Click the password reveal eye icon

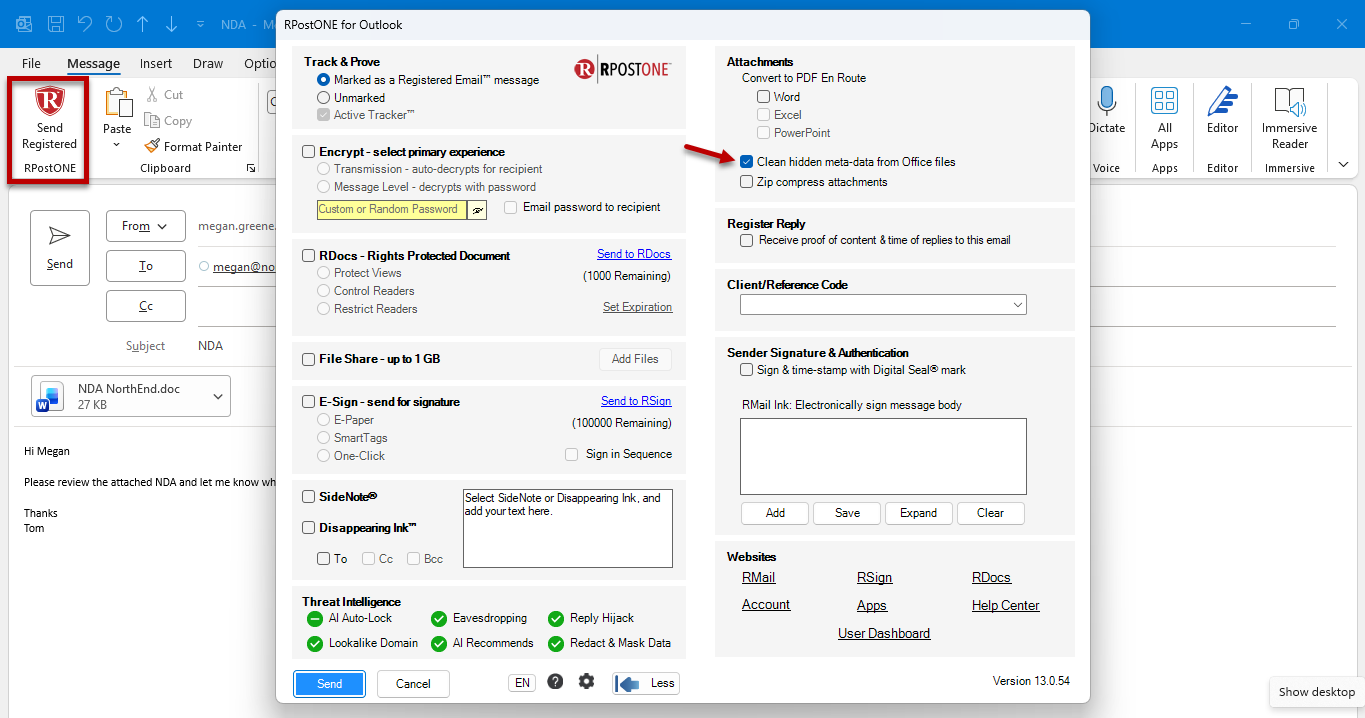(x=478, y=209)
